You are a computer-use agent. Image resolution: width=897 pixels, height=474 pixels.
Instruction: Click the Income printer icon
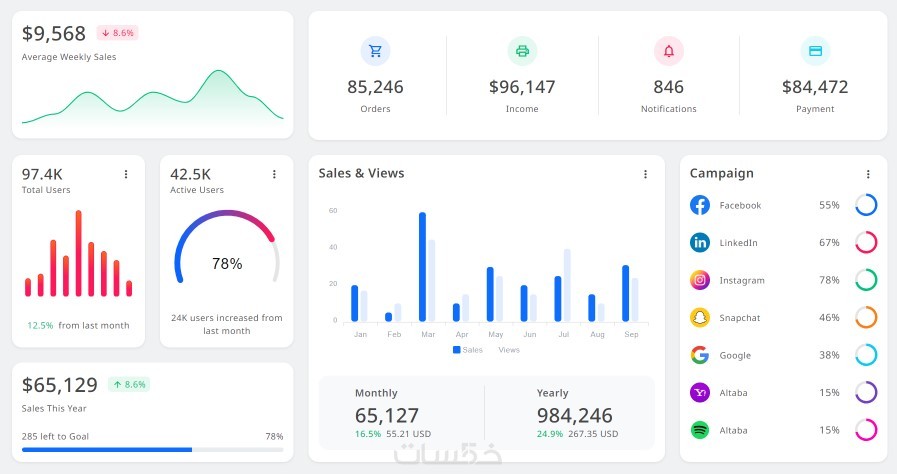522,51
